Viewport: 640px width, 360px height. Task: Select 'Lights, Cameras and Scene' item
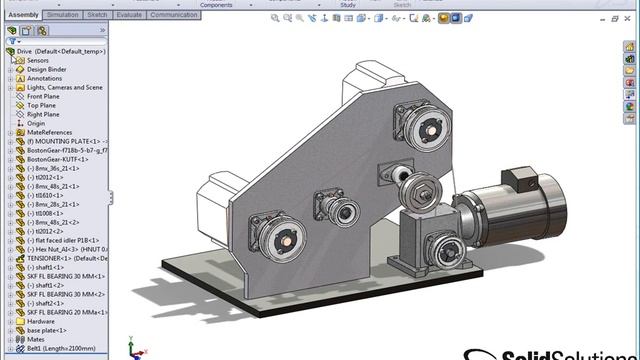64,87
